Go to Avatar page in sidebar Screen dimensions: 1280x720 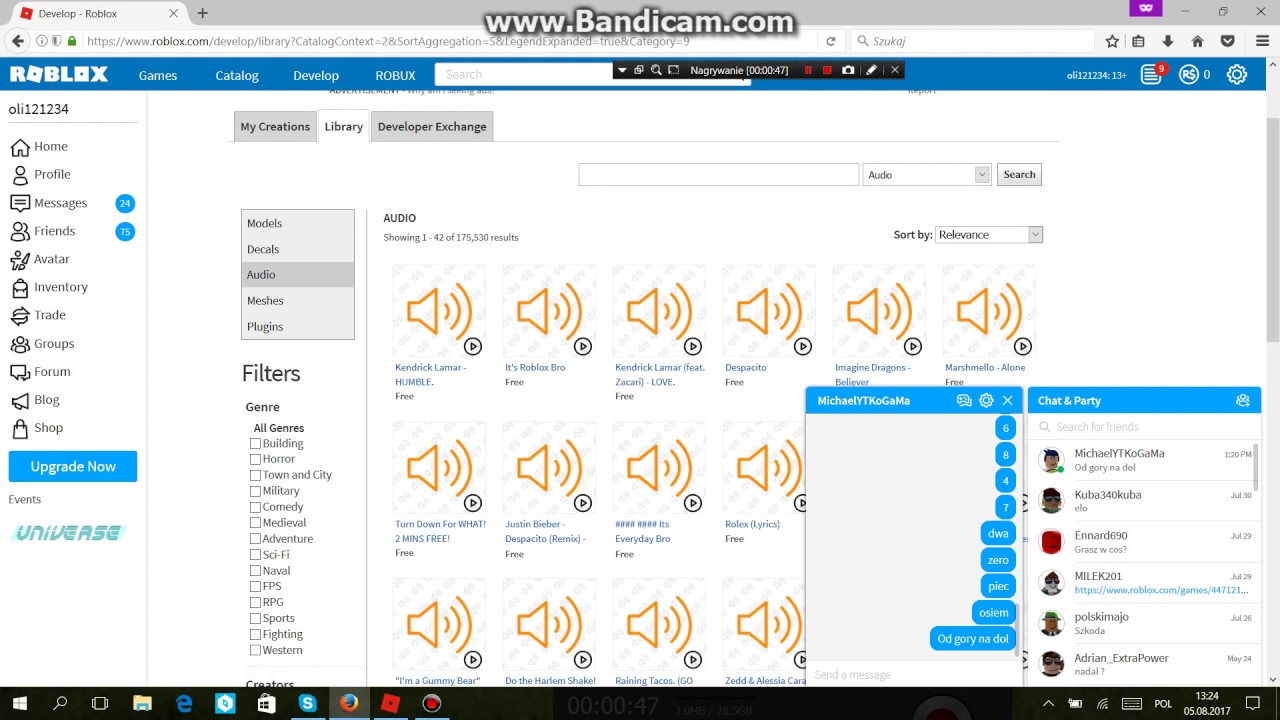(x=40, y=259)
